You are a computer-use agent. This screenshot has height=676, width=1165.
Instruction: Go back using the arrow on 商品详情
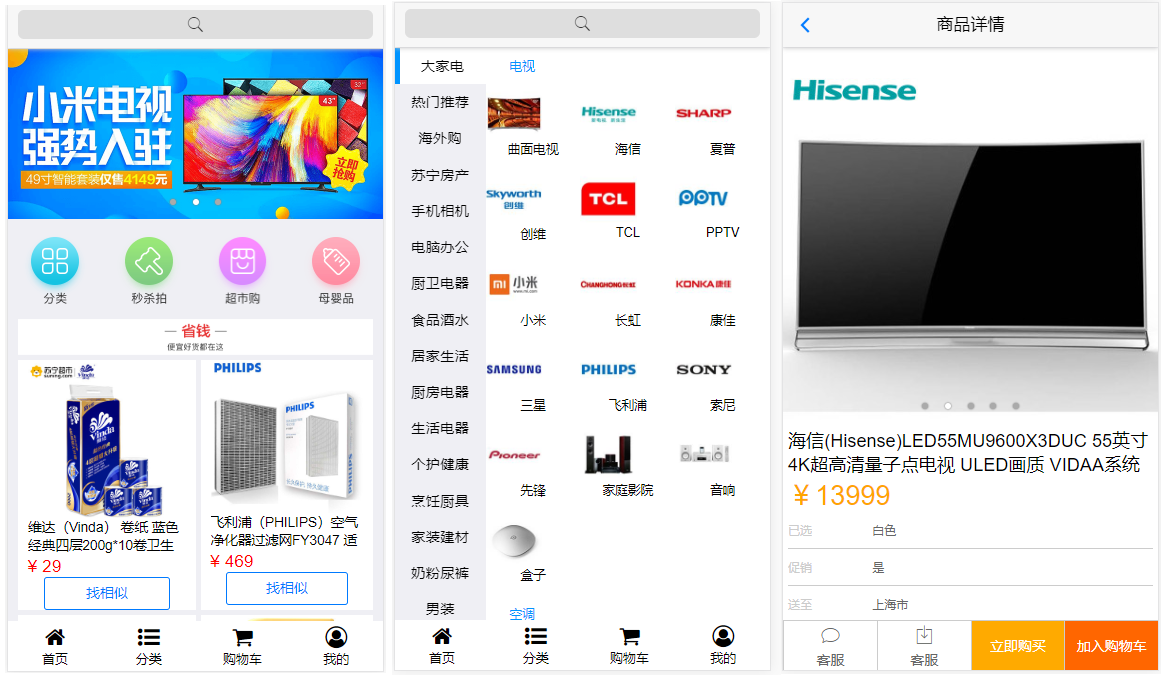tap(805, 25)
